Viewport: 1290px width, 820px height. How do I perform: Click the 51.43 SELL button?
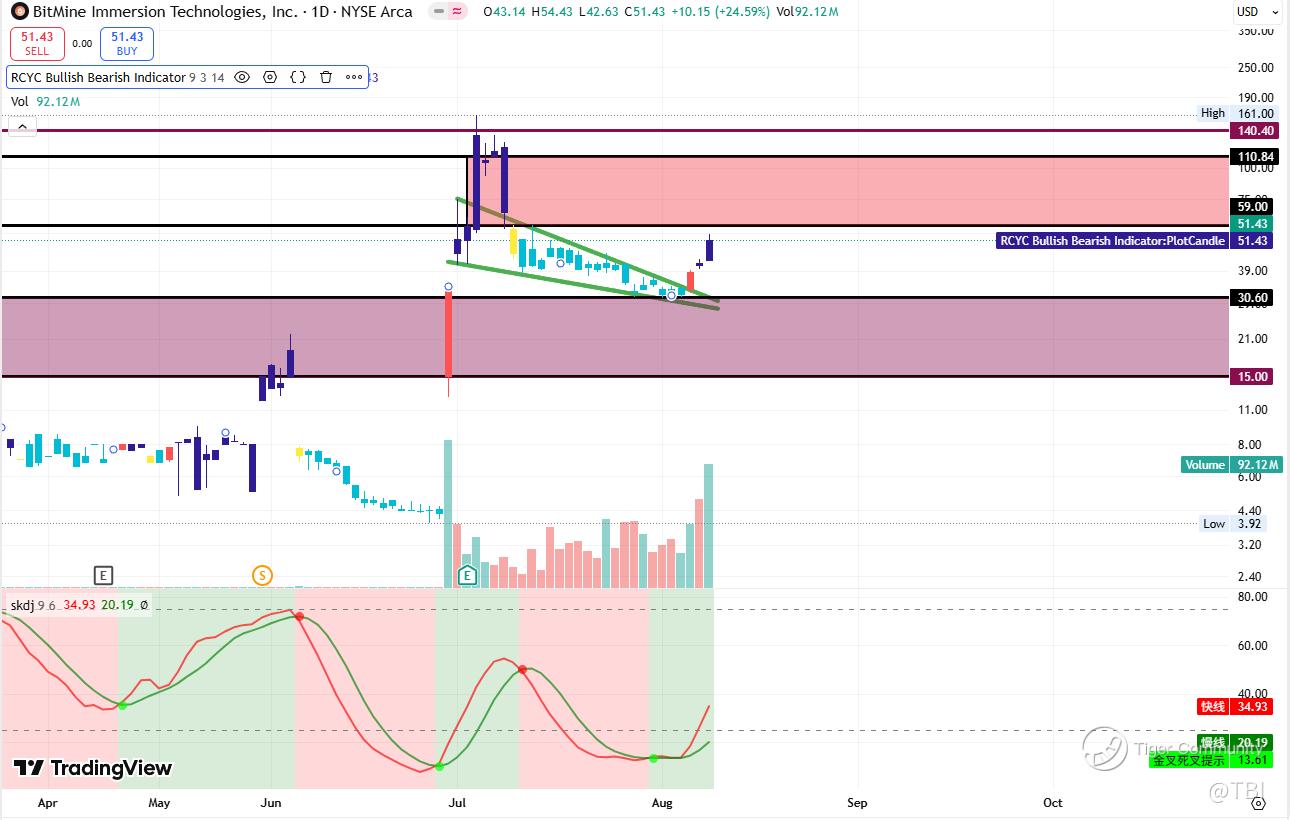pos(37,43)
